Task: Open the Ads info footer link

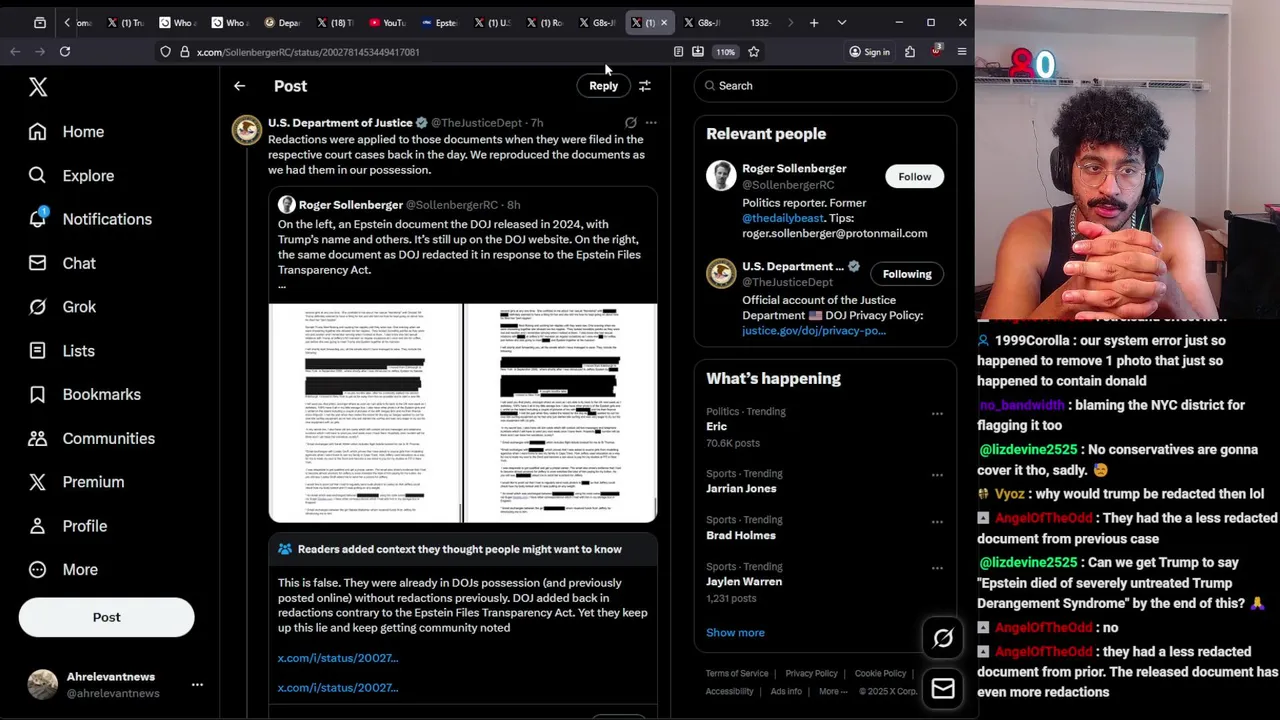Action: pyautogui.click(x=786, y=692)
